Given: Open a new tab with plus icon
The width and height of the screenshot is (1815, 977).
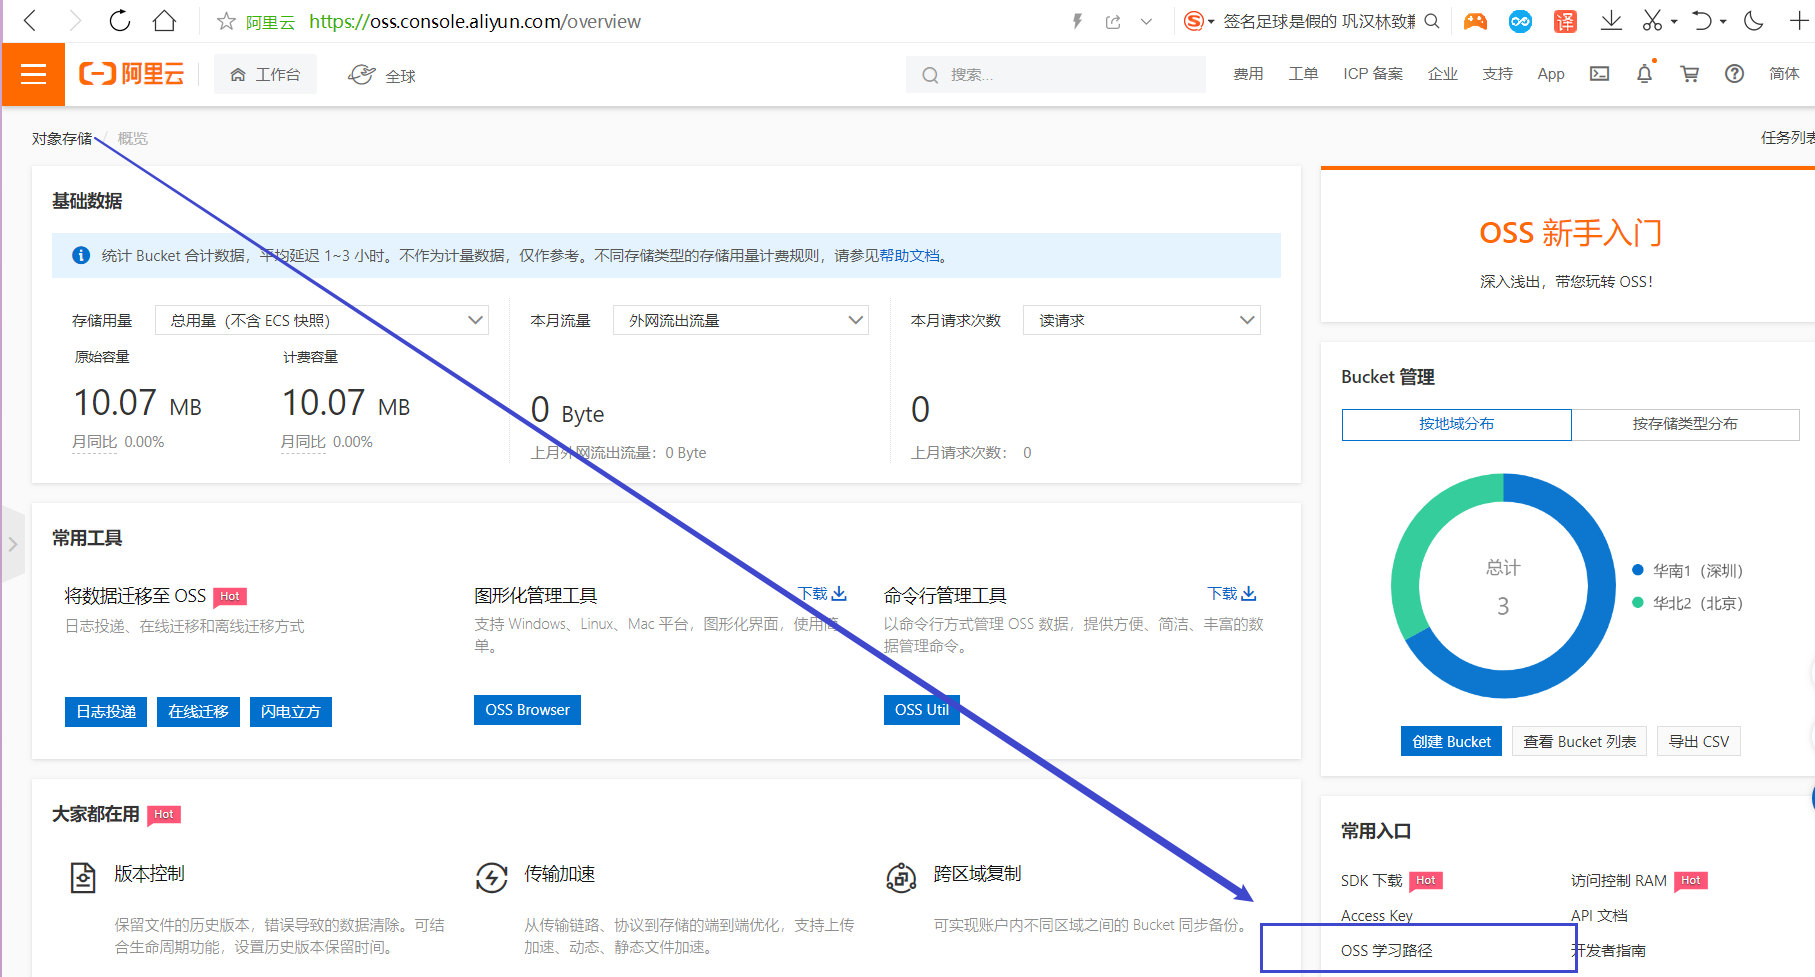Looking at the screenshot, I should tap(1798, 21).
